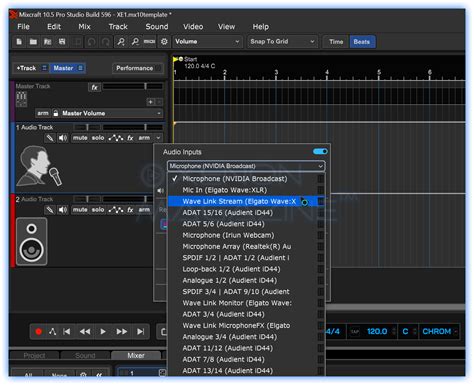Open the Volume dropdown in toolbar
Screen dimensions: 474x385
tap(207, 42)
